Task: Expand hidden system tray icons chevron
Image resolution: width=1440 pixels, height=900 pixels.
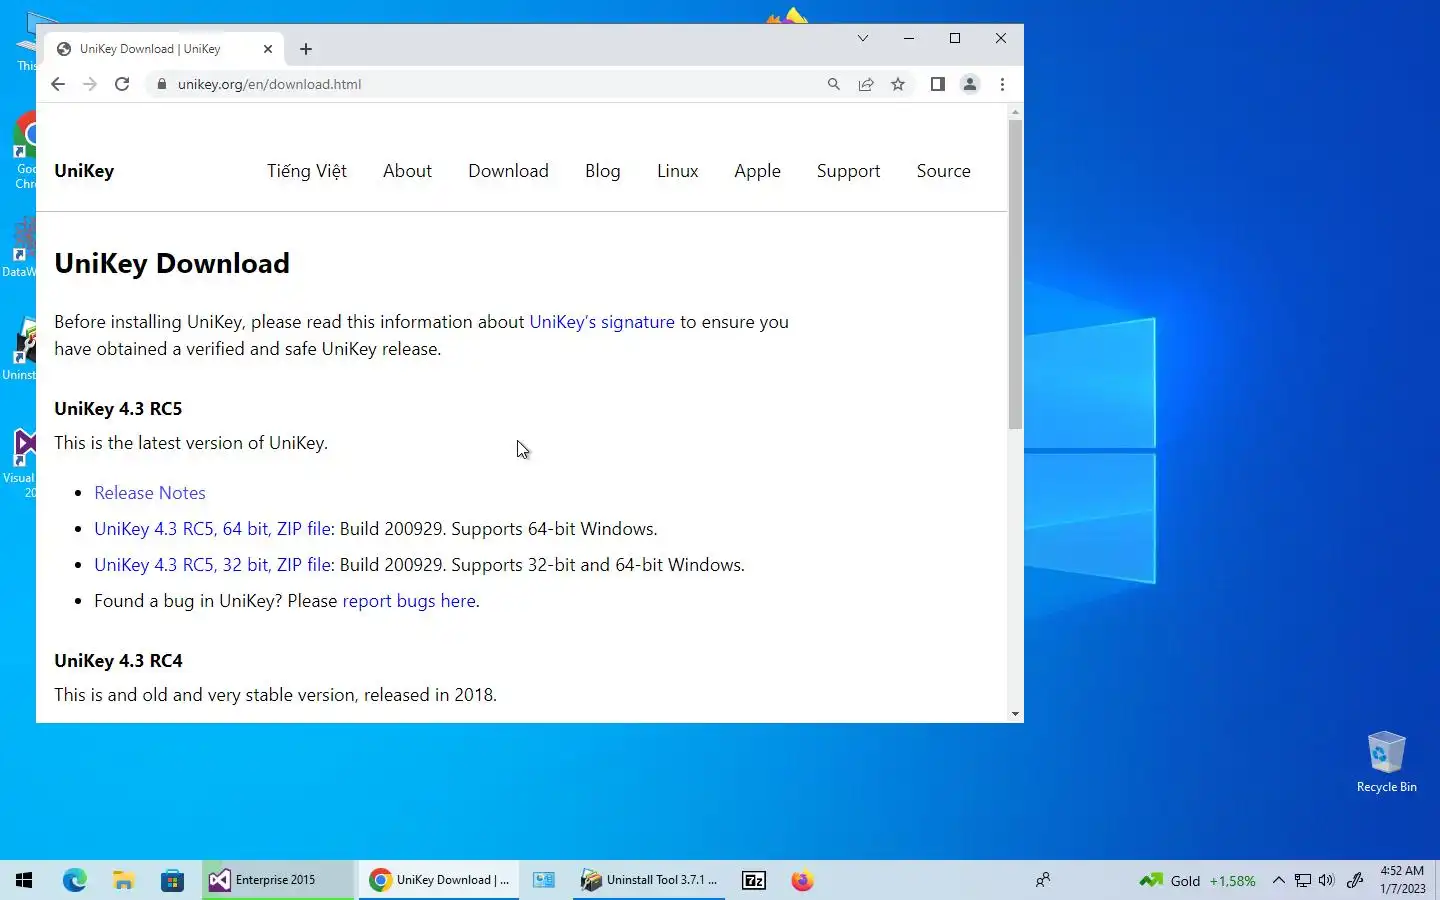Action: [1278, 880]
